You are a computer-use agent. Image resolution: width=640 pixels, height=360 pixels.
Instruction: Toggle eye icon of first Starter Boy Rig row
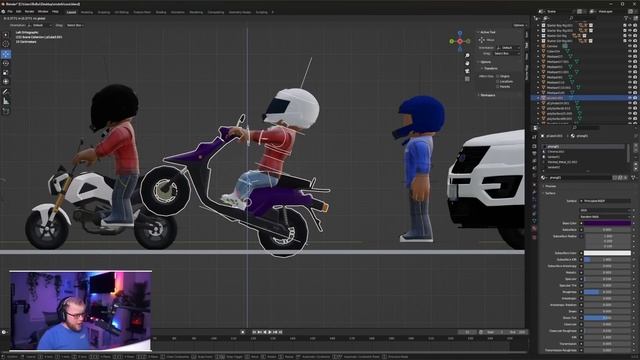tap(630, 25)
